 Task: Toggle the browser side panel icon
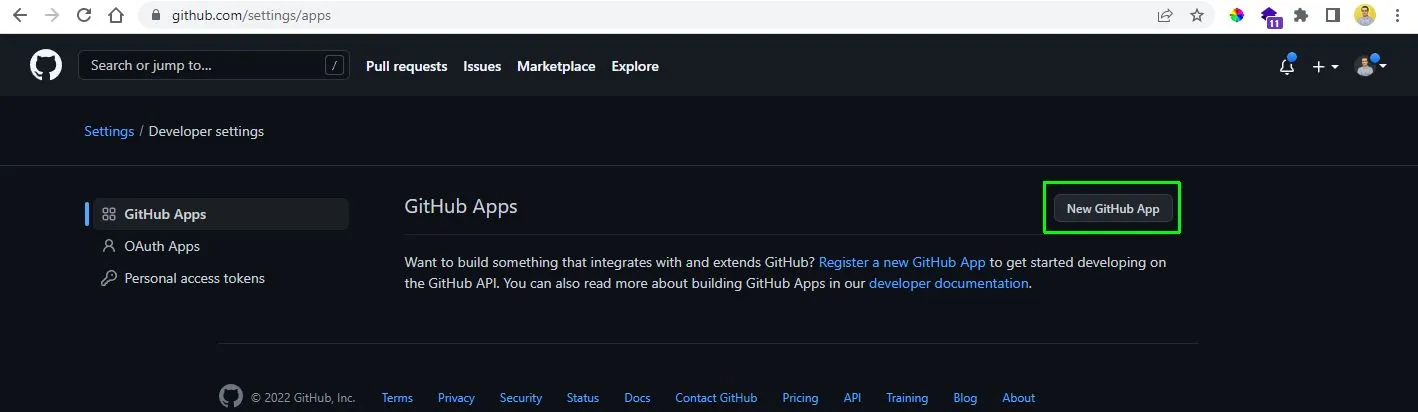pyautogui.click(x=1333, y=16)
